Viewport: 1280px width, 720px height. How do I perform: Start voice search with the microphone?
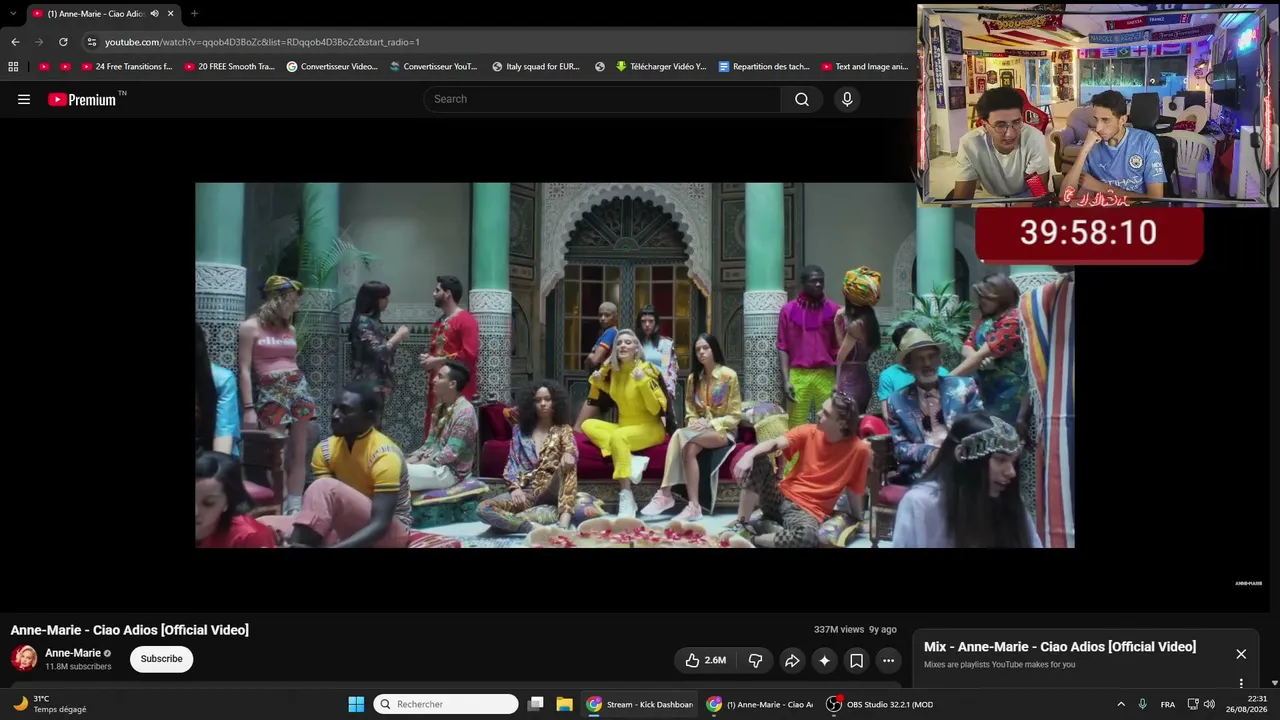pos(847,99)
